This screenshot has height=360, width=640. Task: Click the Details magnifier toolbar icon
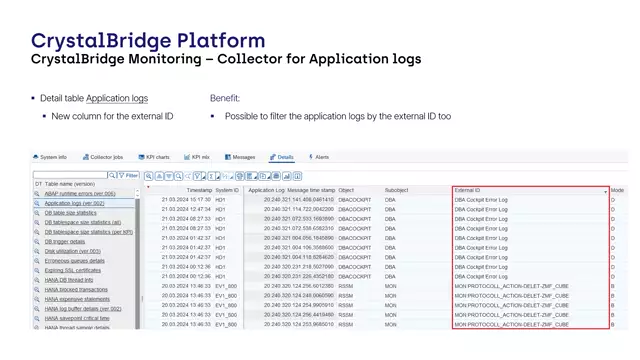click(x=149, y=176)
